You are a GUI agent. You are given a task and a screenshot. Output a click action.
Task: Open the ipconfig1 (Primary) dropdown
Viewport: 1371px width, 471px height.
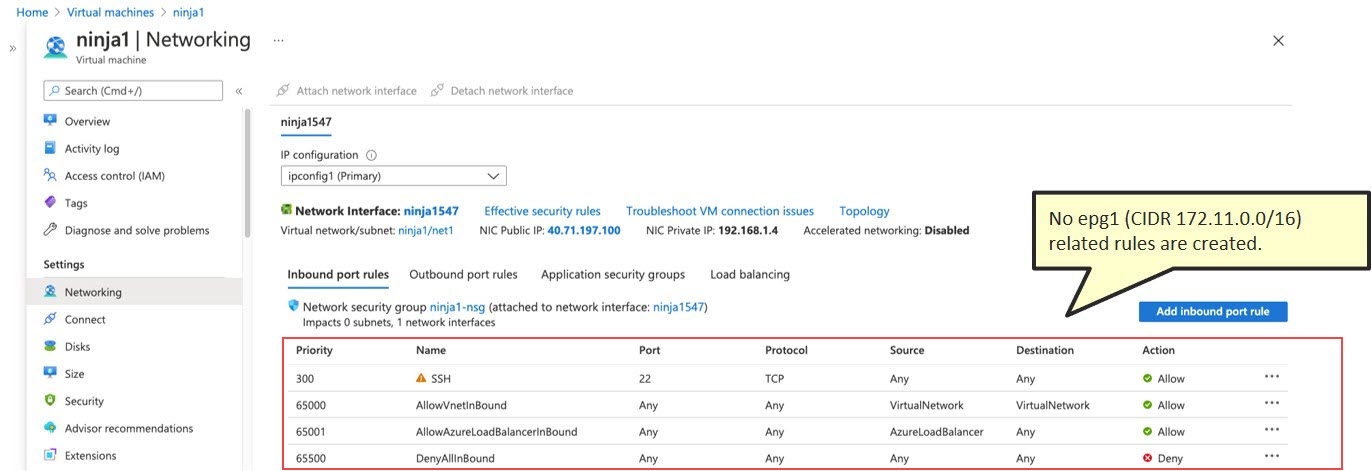(x=394, y=176)
